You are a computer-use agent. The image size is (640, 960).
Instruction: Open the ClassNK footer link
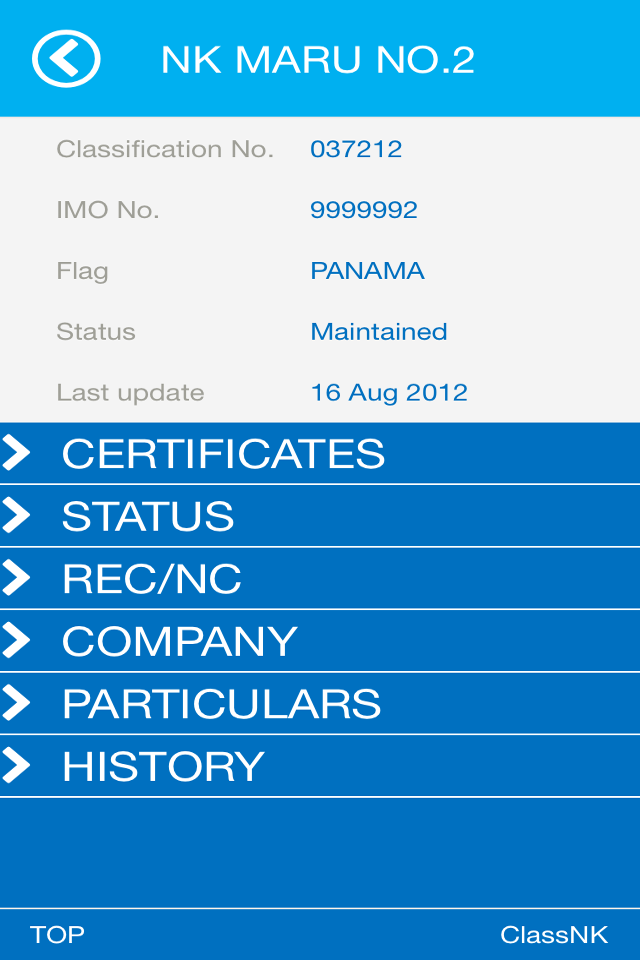click(x=554, y=935)
